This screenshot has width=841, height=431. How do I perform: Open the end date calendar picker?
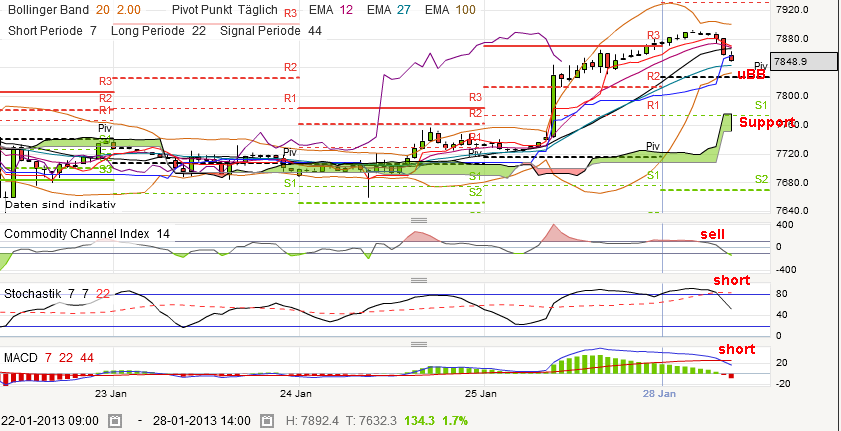tap(268, 420)
